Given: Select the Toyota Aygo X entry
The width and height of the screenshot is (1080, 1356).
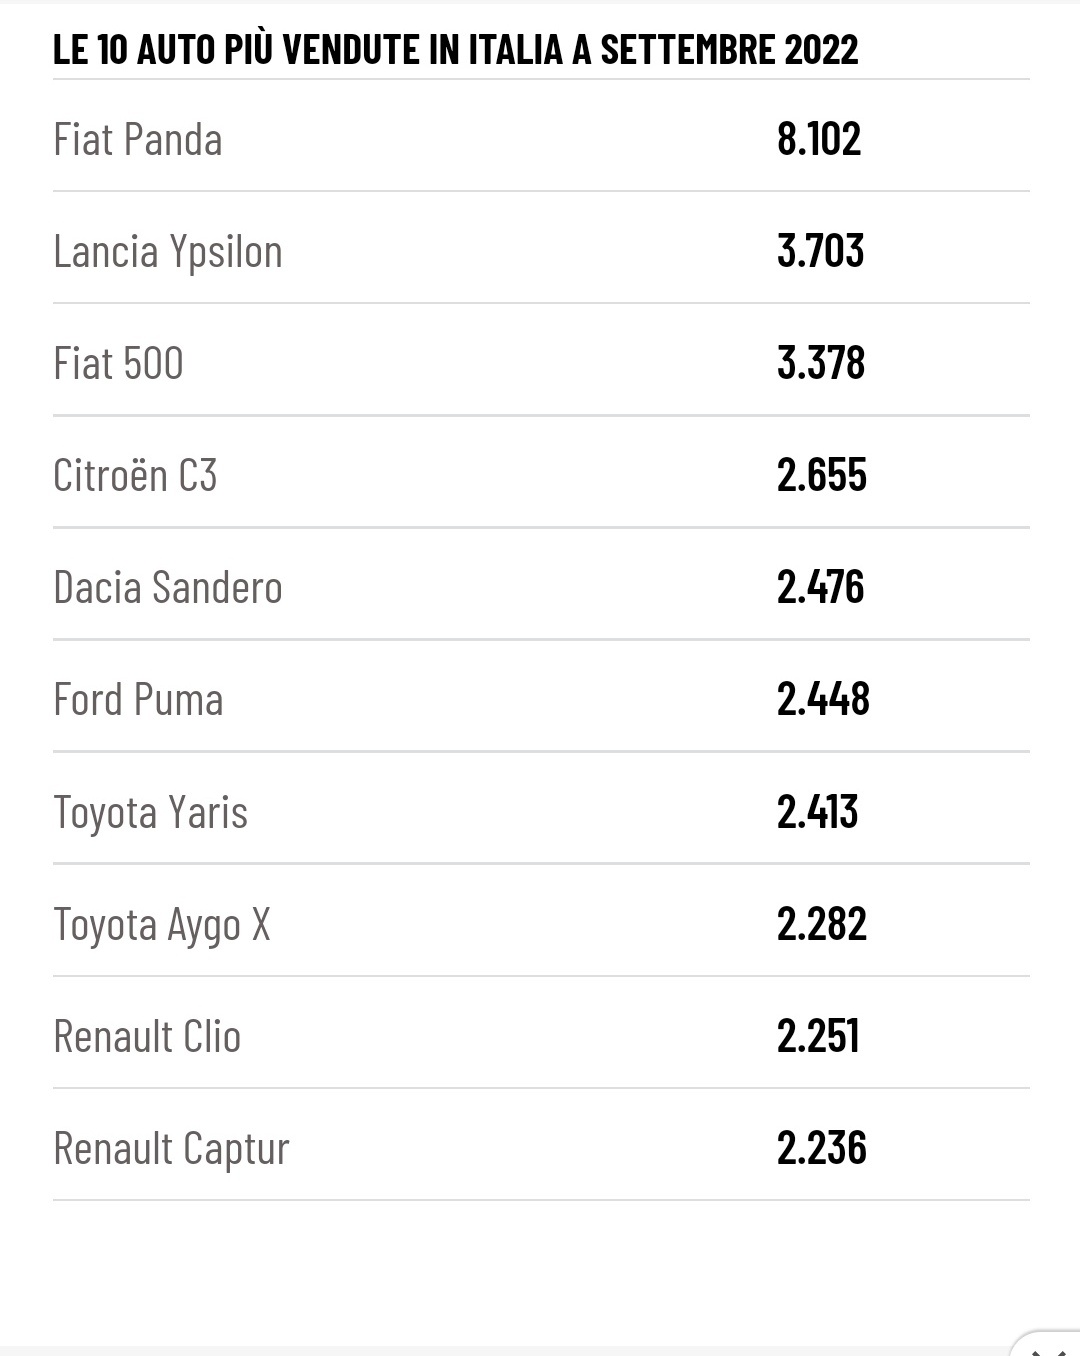Looking at the screenshot, I should (162, 924).
